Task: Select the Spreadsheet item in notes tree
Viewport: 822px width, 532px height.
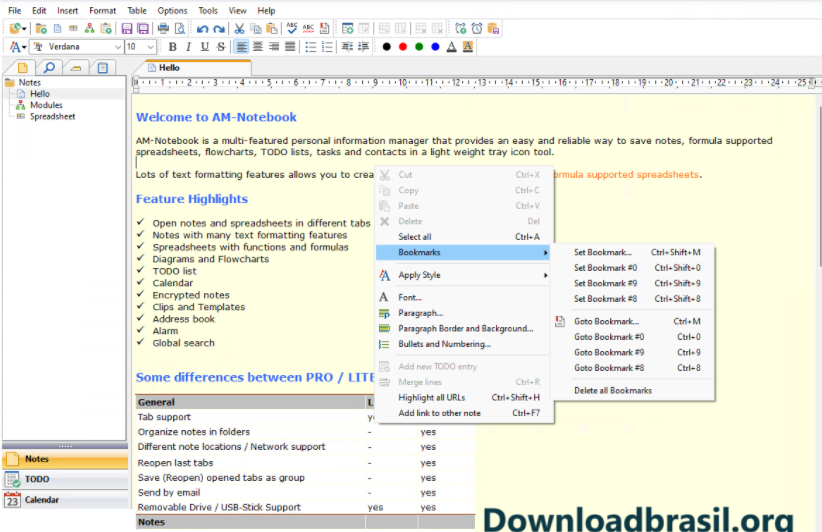Action: point(52,116)
